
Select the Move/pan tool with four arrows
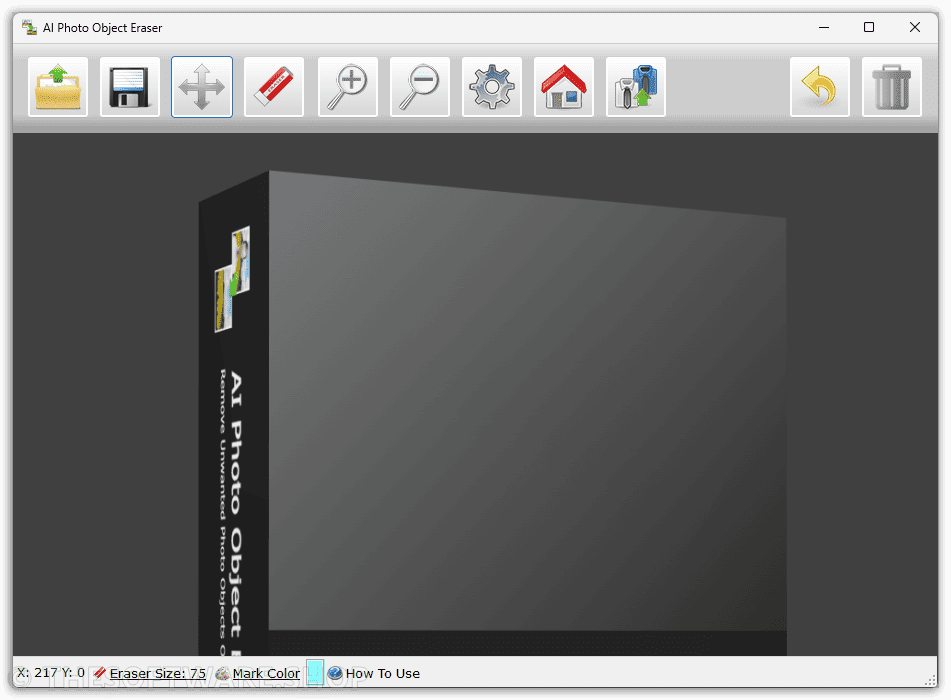click(202, 87)
